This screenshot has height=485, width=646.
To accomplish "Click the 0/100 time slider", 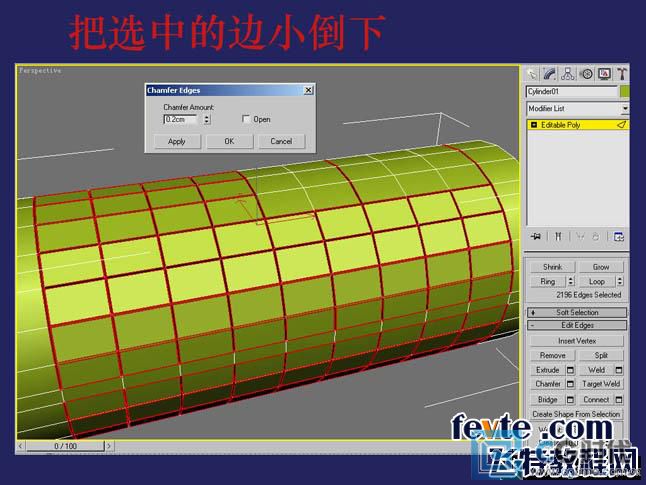I will (66, 446).
